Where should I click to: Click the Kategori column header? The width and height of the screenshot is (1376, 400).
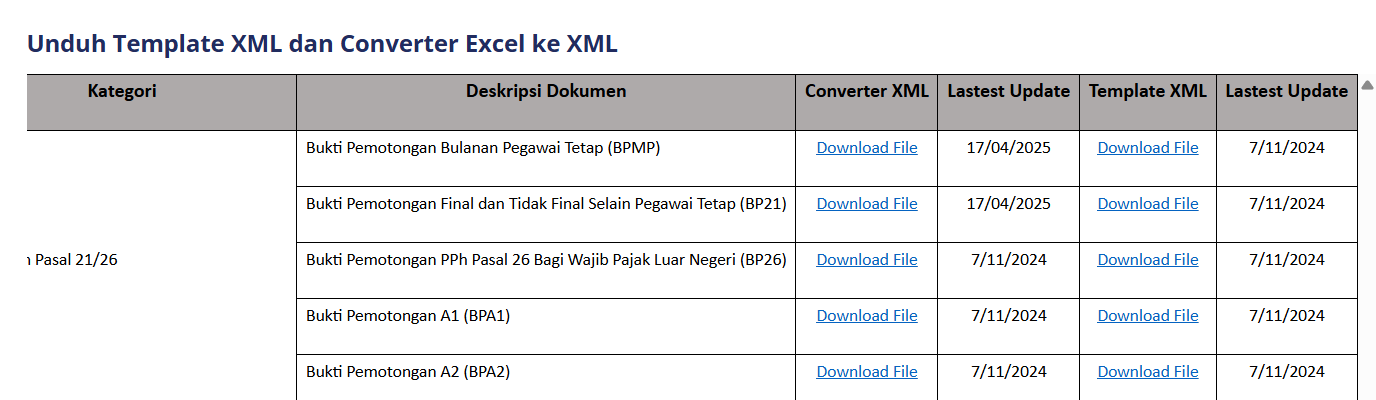click(122, 91)
